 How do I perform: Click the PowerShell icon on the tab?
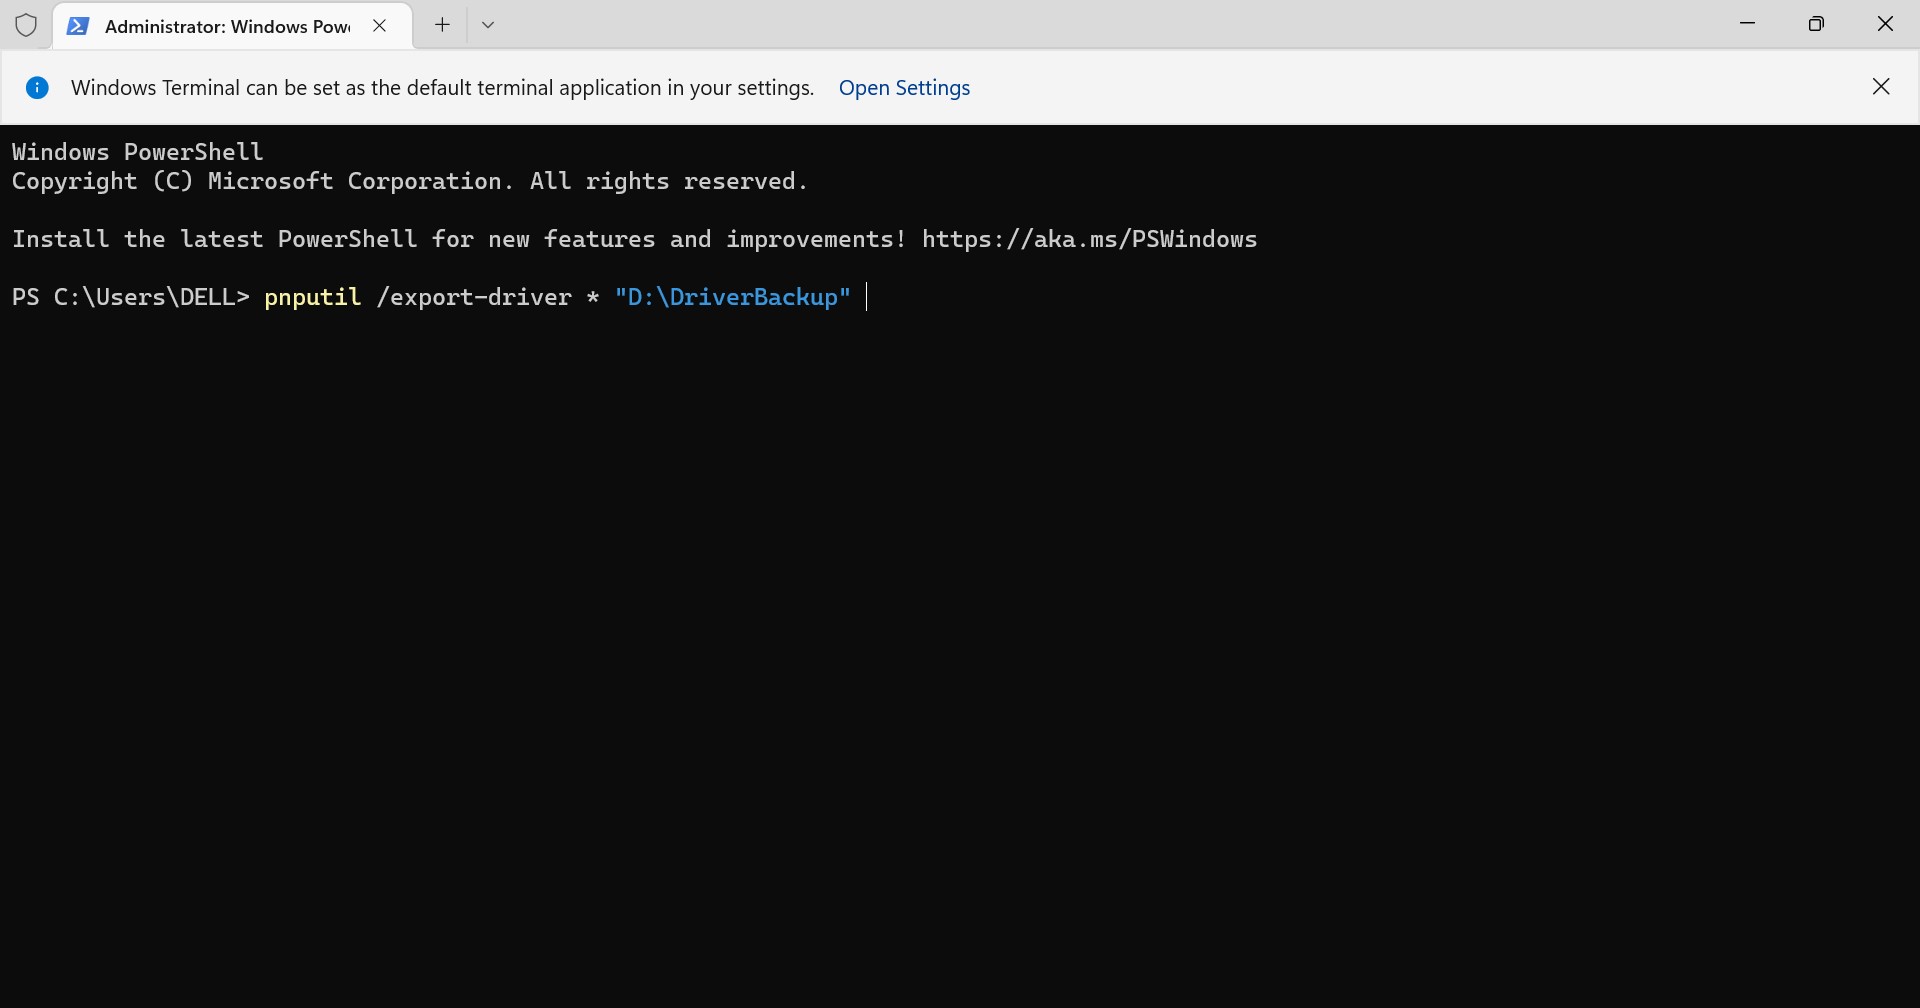(77, 26)
